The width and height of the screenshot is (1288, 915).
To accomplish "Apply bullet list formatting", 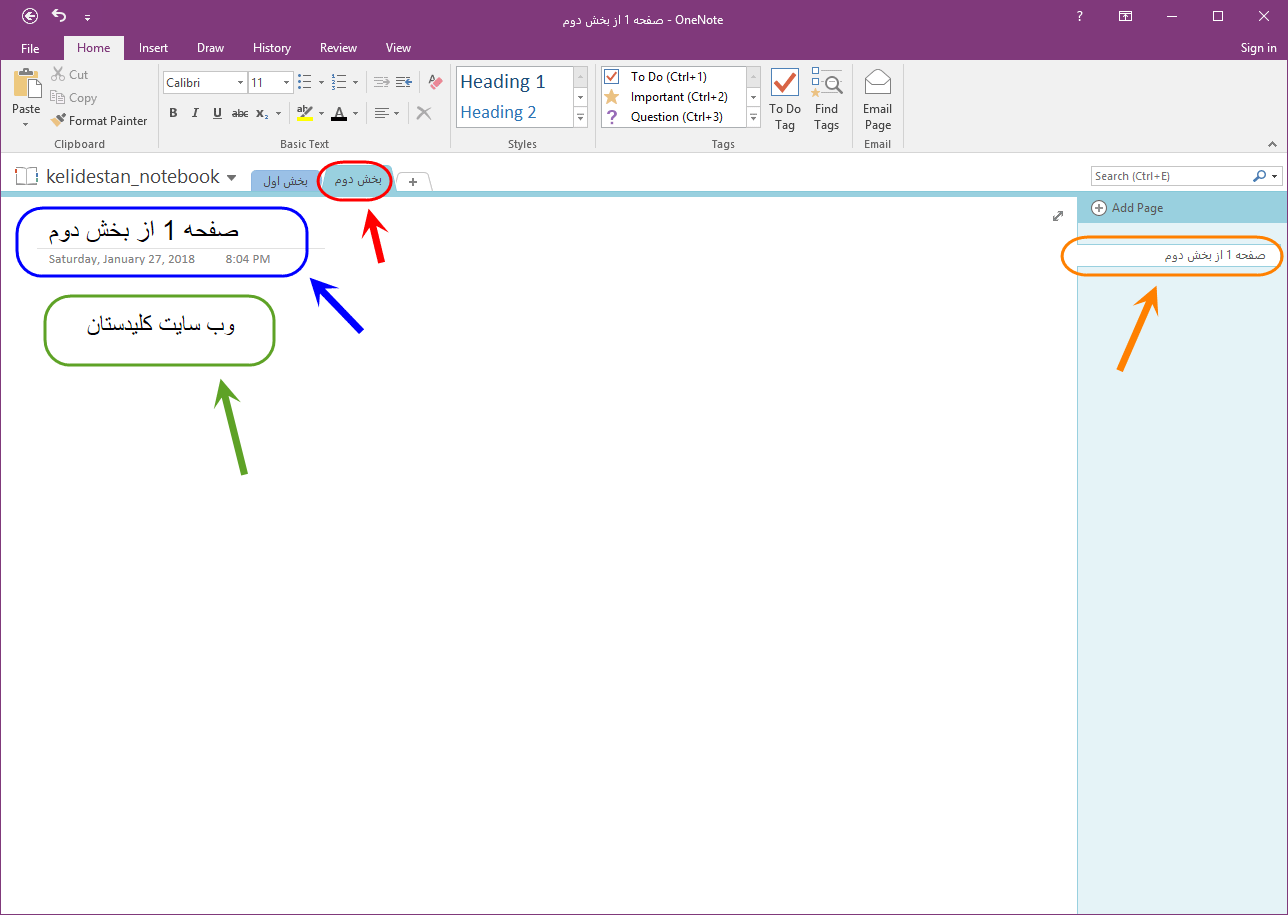I will coord(305,82).
